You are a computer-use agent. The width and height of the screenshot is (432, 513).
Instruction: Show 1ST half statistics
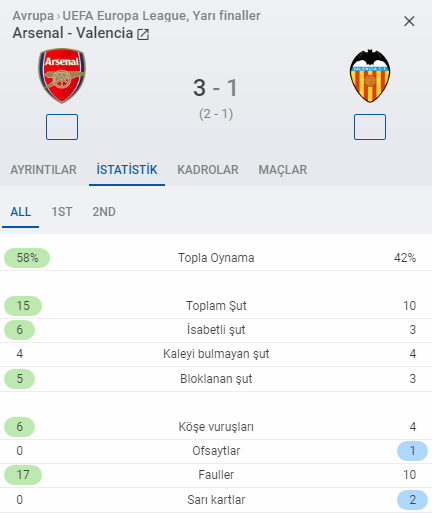pyautogui.click(x=62, y=212)
